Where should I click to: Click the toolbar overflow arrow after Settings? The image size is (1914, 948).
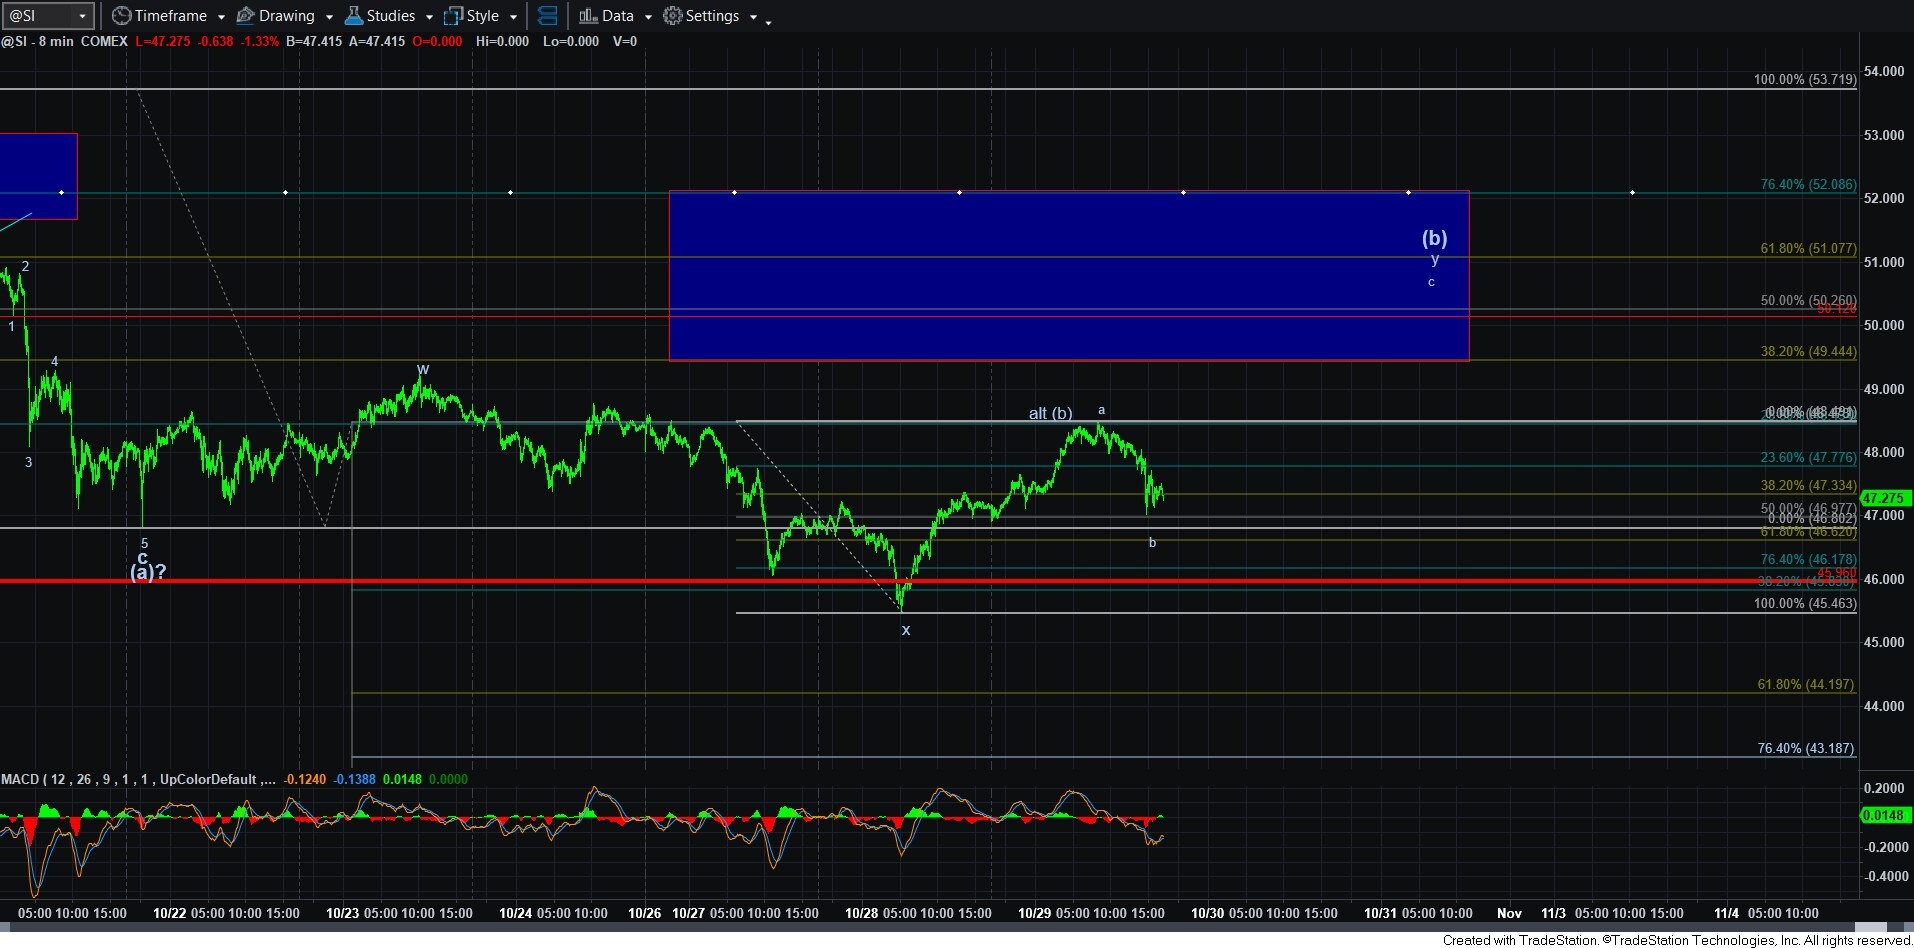coord(768,21)
